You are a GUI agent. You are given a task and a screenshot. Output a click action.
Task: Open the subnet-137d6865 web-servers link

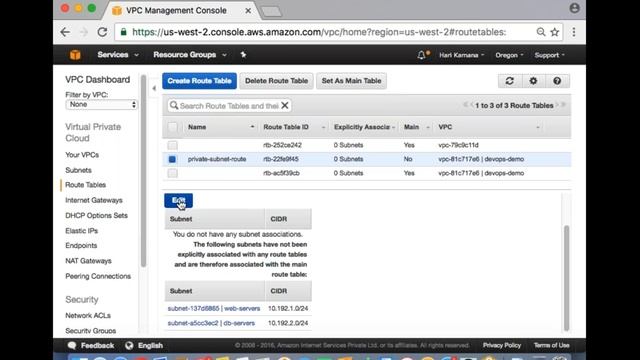(213, 308)
